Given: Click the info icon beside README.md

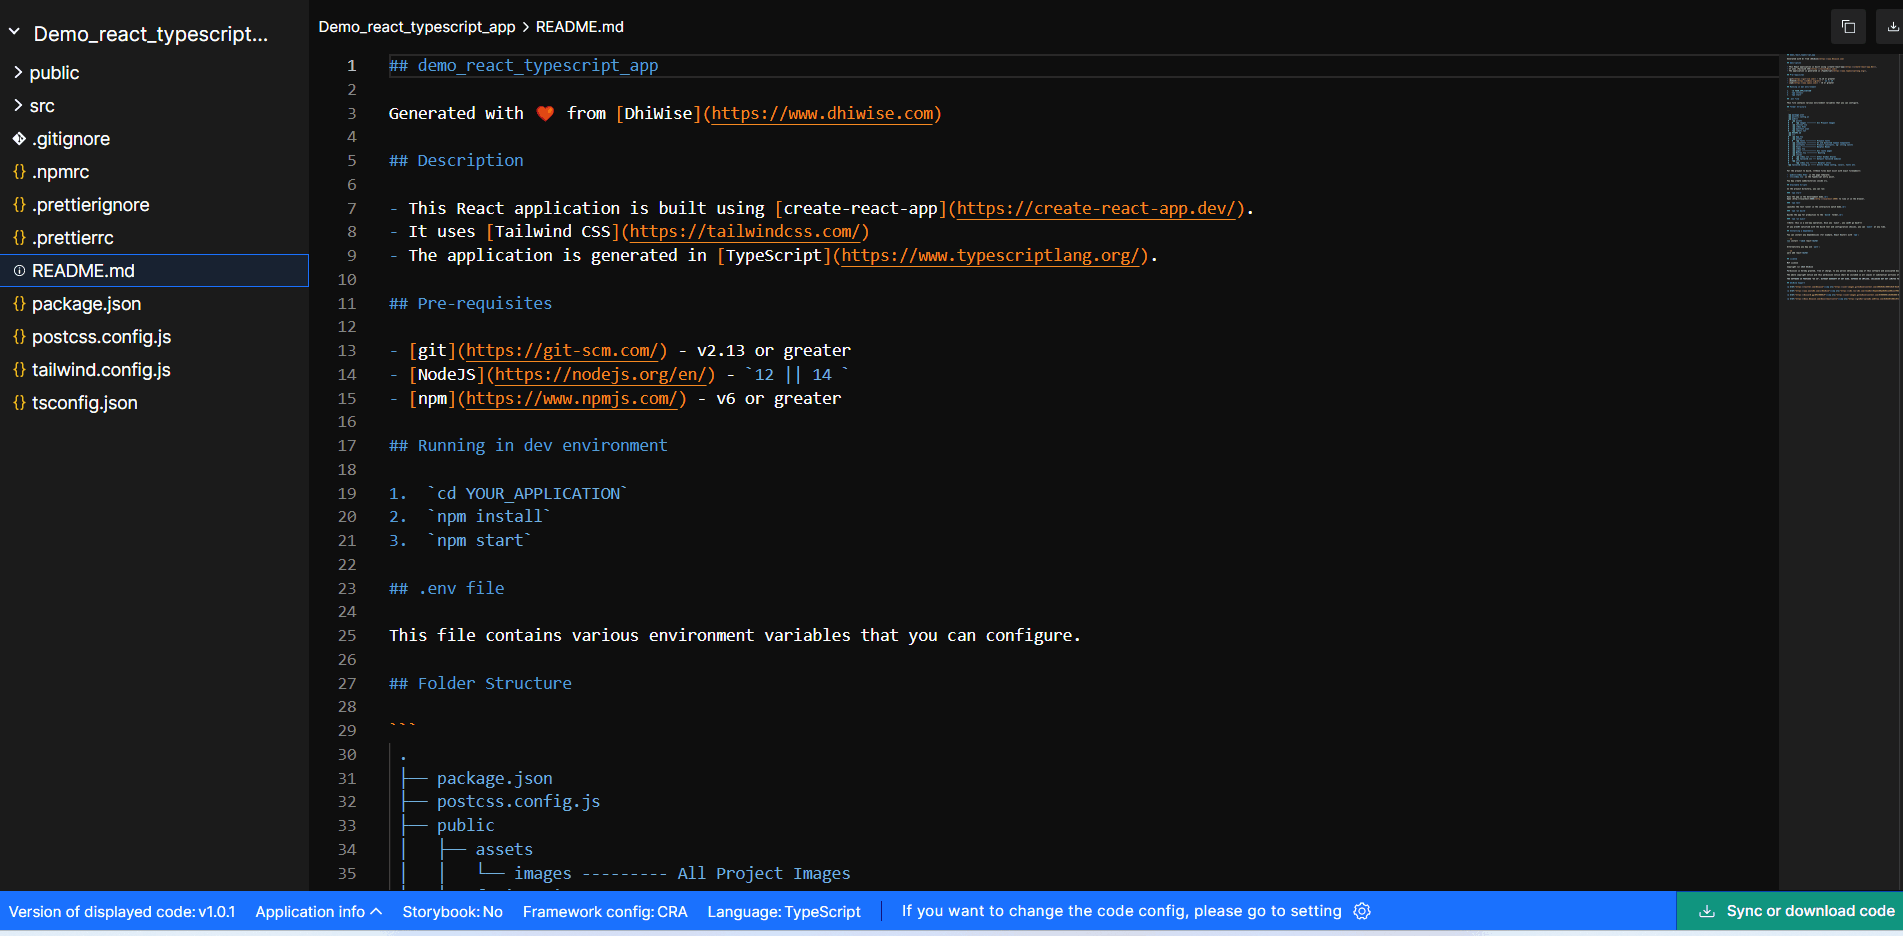Looking at the screenshot, I should coord(19,271).
